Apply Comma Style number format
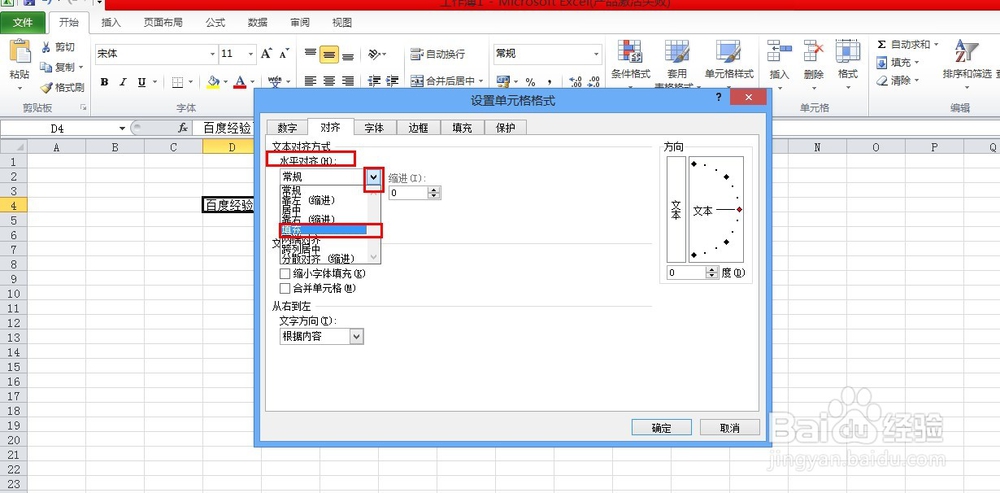1000x493 pixels. tap(548, 82)
